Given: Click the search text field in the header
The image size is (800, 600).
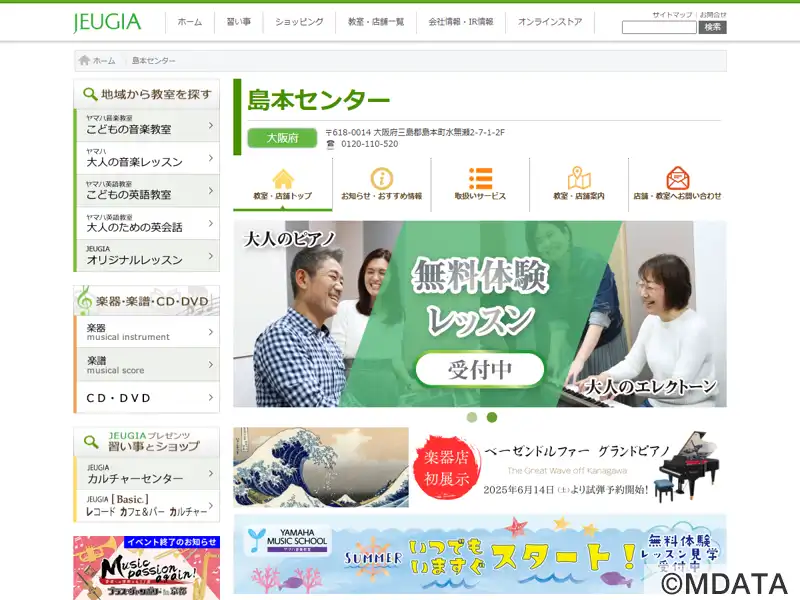Looking at the screenshot, I should pos(659,28).
